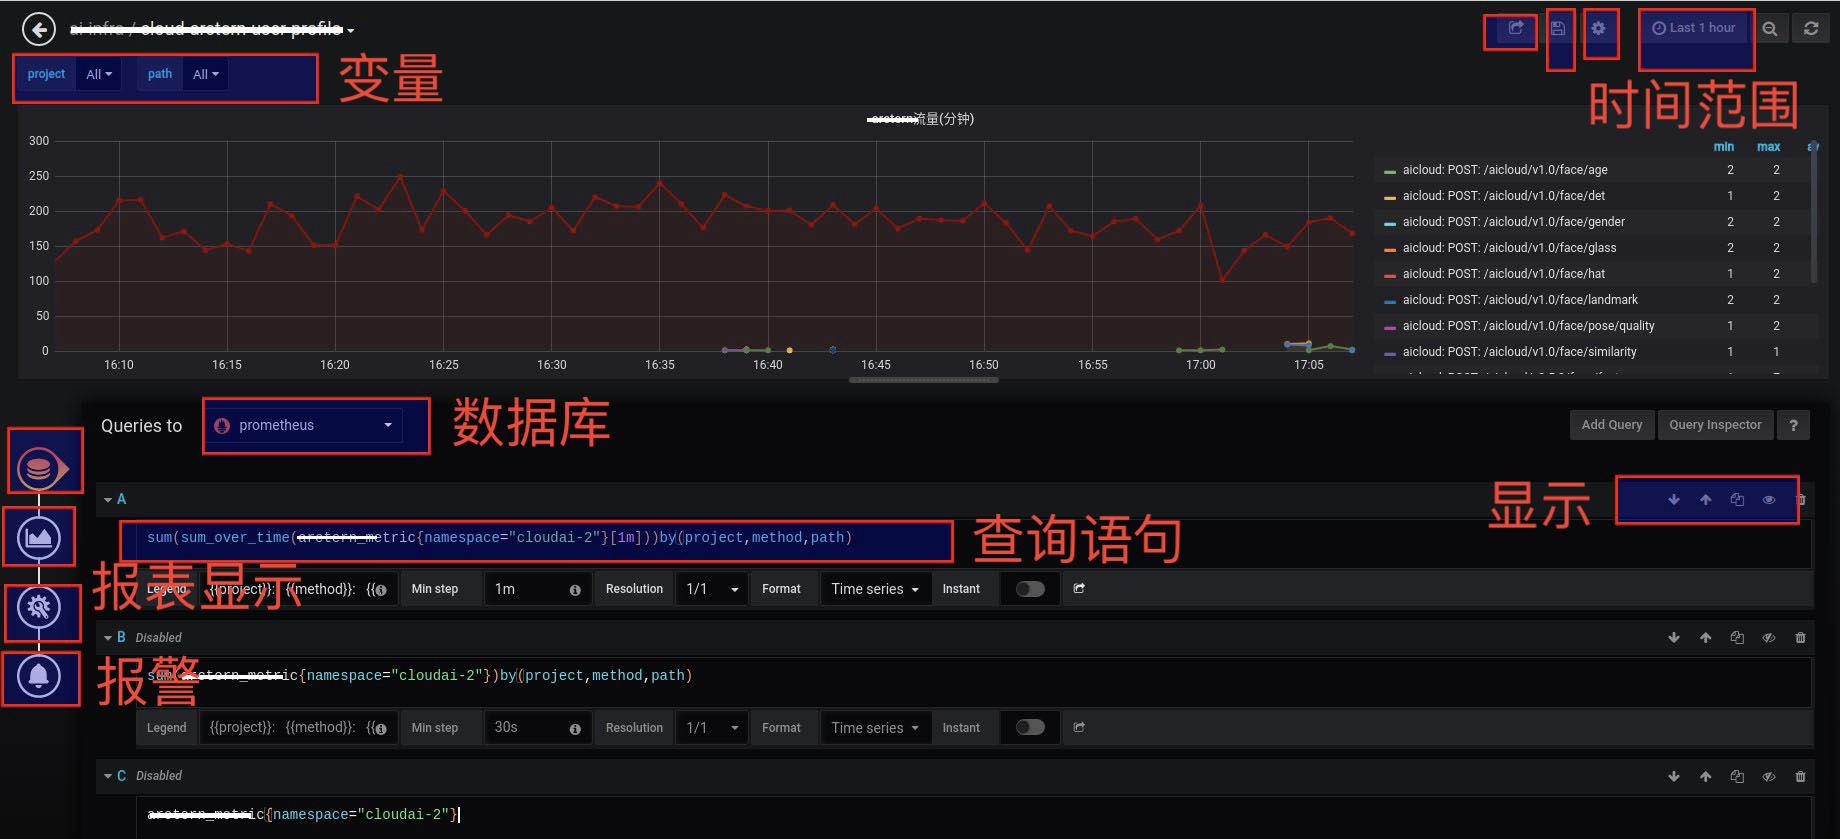Click query A link-to-Prometheus icon

pyautogui.click(x=1079, y=589)
